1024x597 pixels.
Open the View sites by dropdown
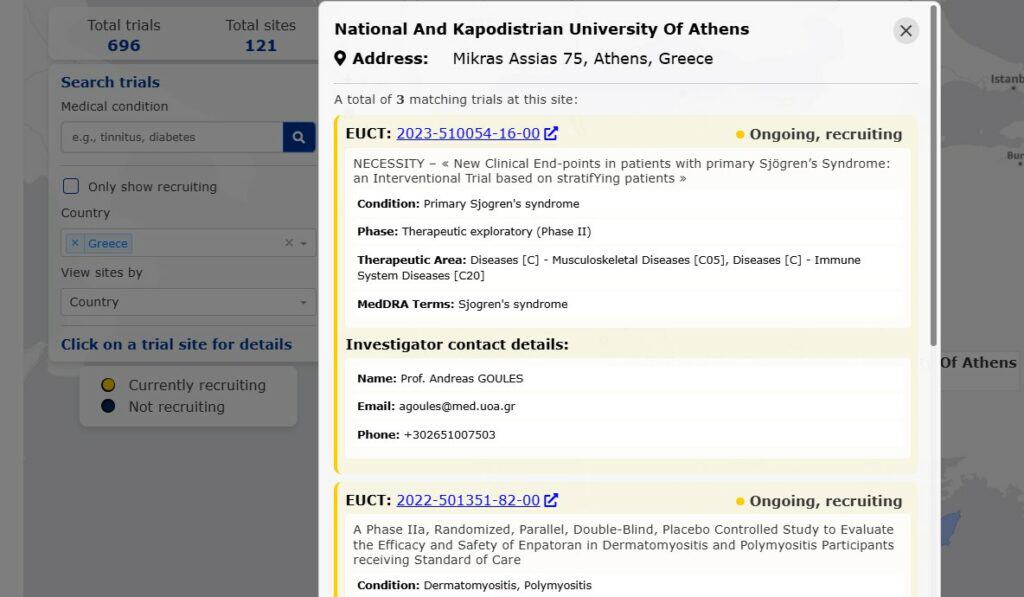click(188, 302)
